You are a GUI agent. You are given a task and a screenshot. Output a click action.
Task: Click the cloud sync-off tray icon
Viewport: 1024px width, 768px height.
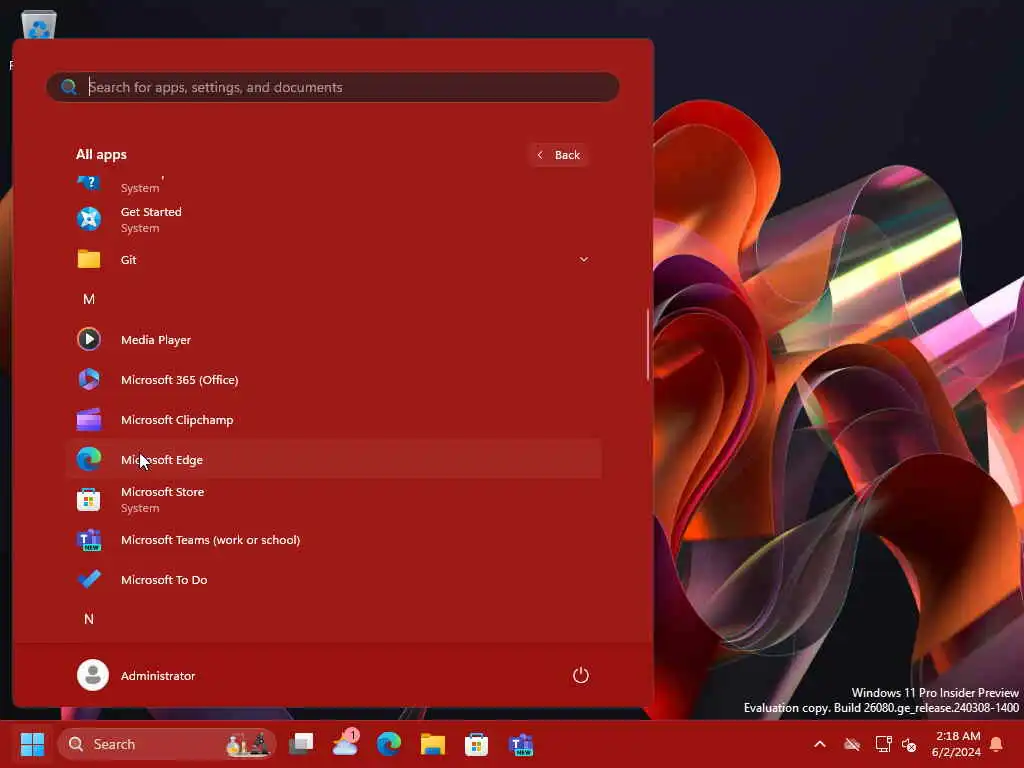tap(852, 744)
